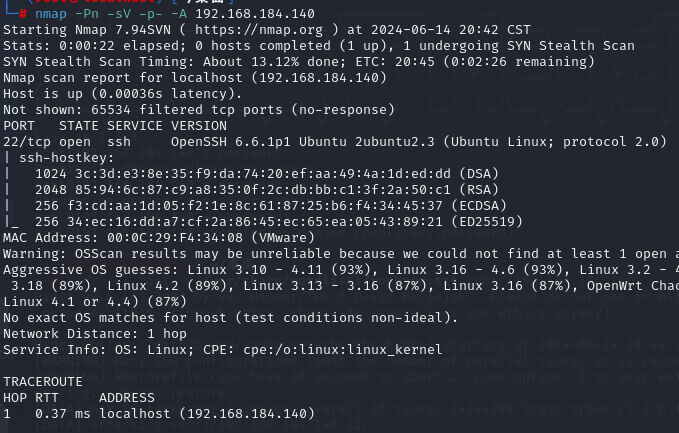Click the cpe:/o:linux:linux_kernel text
Viewport: 679px width, 433px height.
(x=343, y=350)
